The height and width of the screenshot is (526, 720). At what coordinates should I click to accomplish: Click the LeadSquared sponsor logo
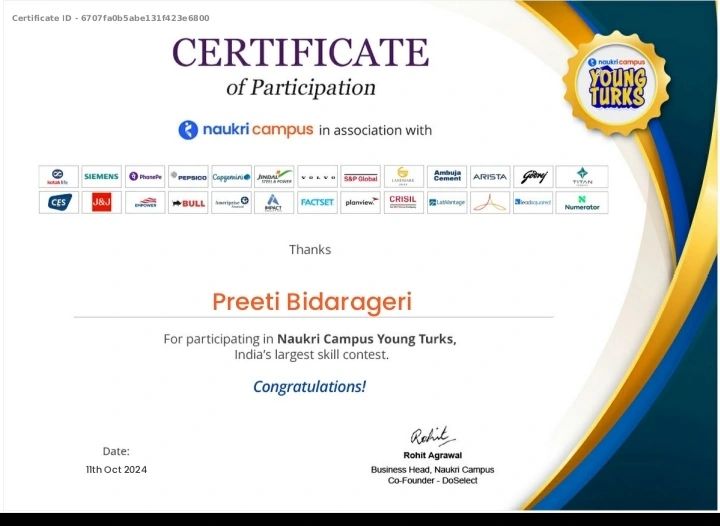pos(533,202)
